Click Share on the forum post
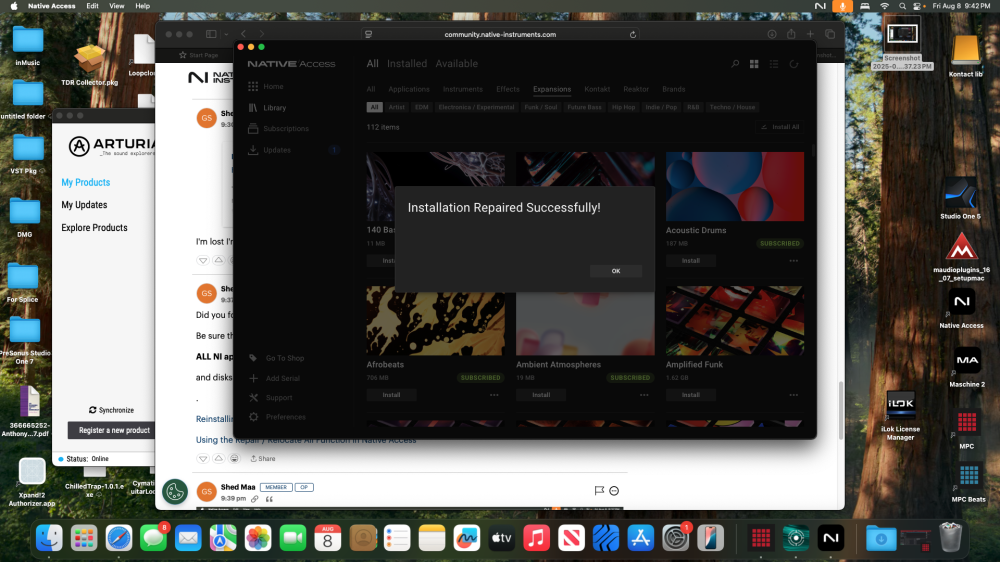Image resolution: width=1000 pixels, height=562 pixels. [x=263, y=459]
